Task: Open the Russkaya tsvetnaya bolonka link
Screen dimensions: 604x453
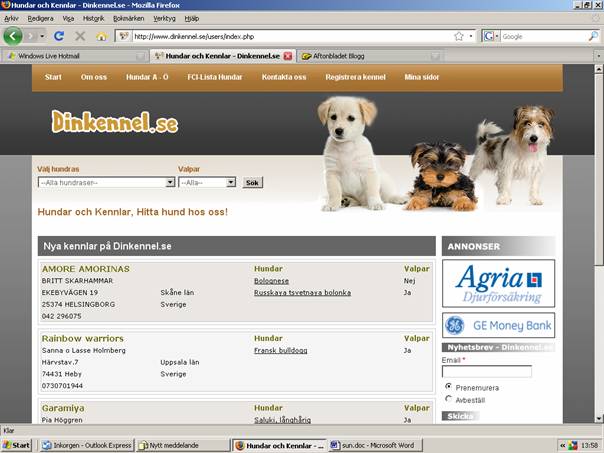Action: click(x=302, y=293)
